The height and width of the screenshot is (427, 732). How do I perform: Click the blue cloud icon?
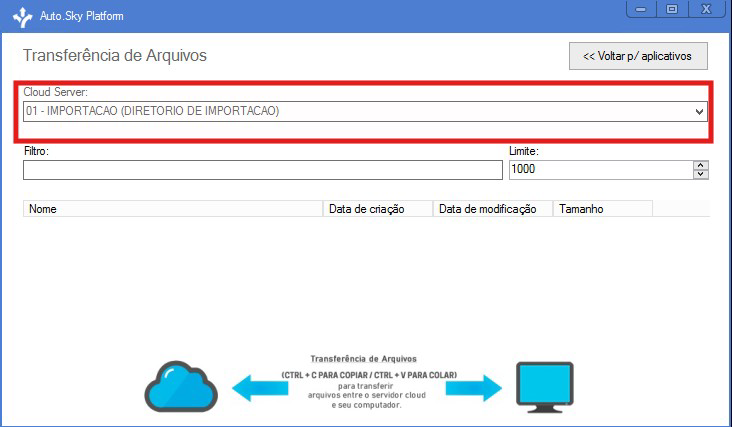tap(180, 386)
